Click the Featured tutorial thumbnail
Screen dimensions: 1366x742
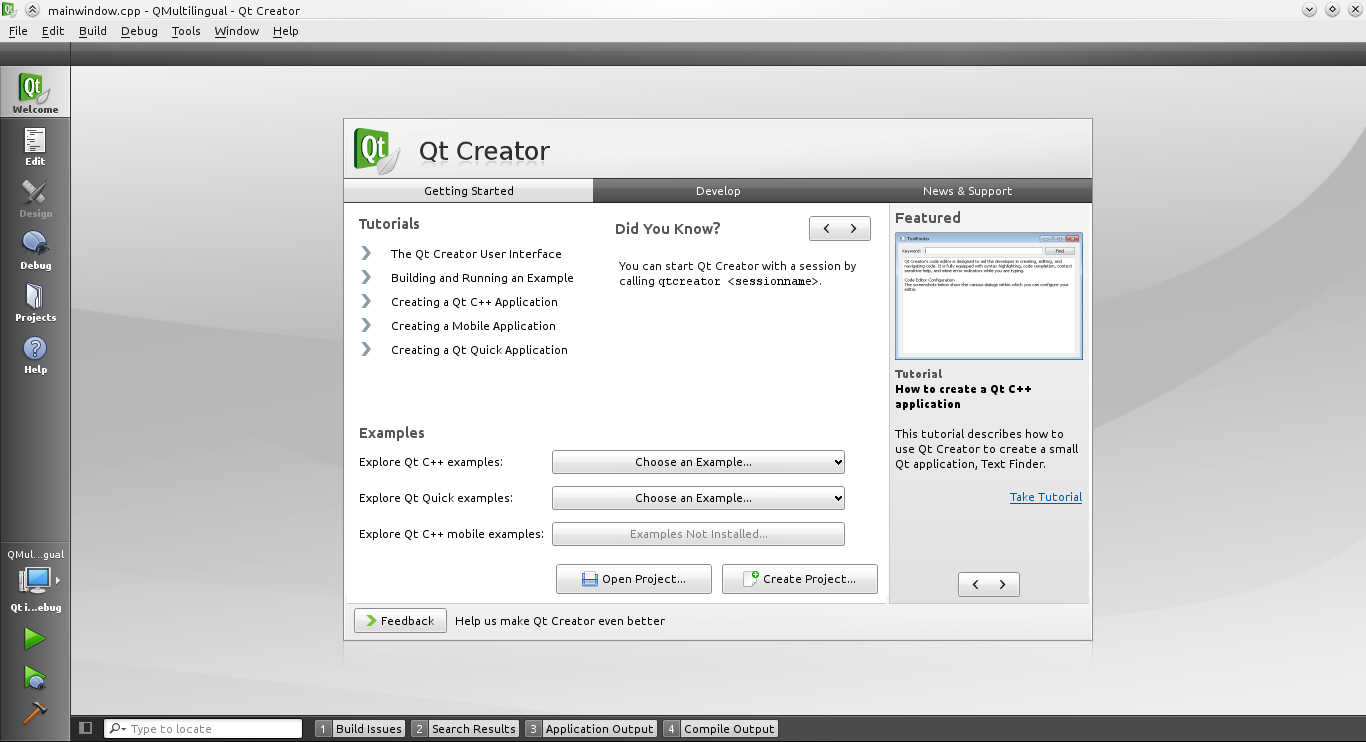[x=989, y=296]
